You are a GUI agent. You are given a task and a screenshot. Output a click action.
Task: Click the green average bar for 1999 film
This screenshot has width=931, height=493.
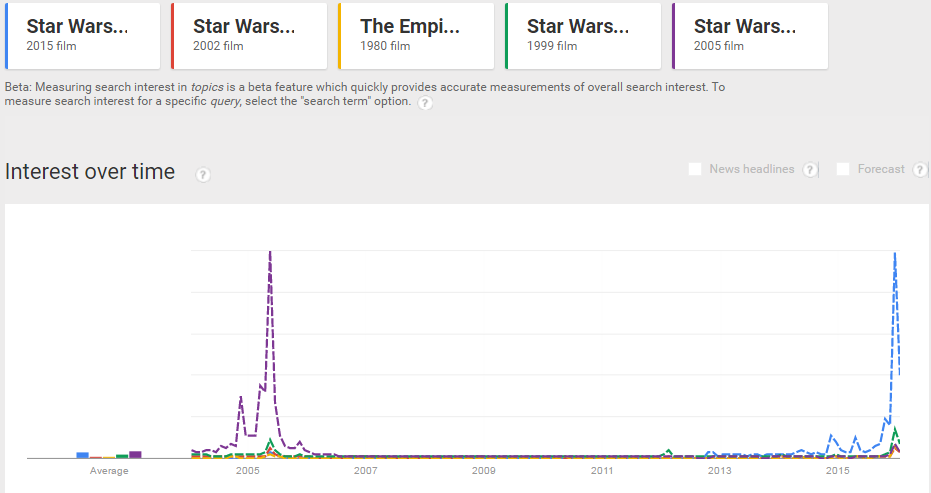122,456
